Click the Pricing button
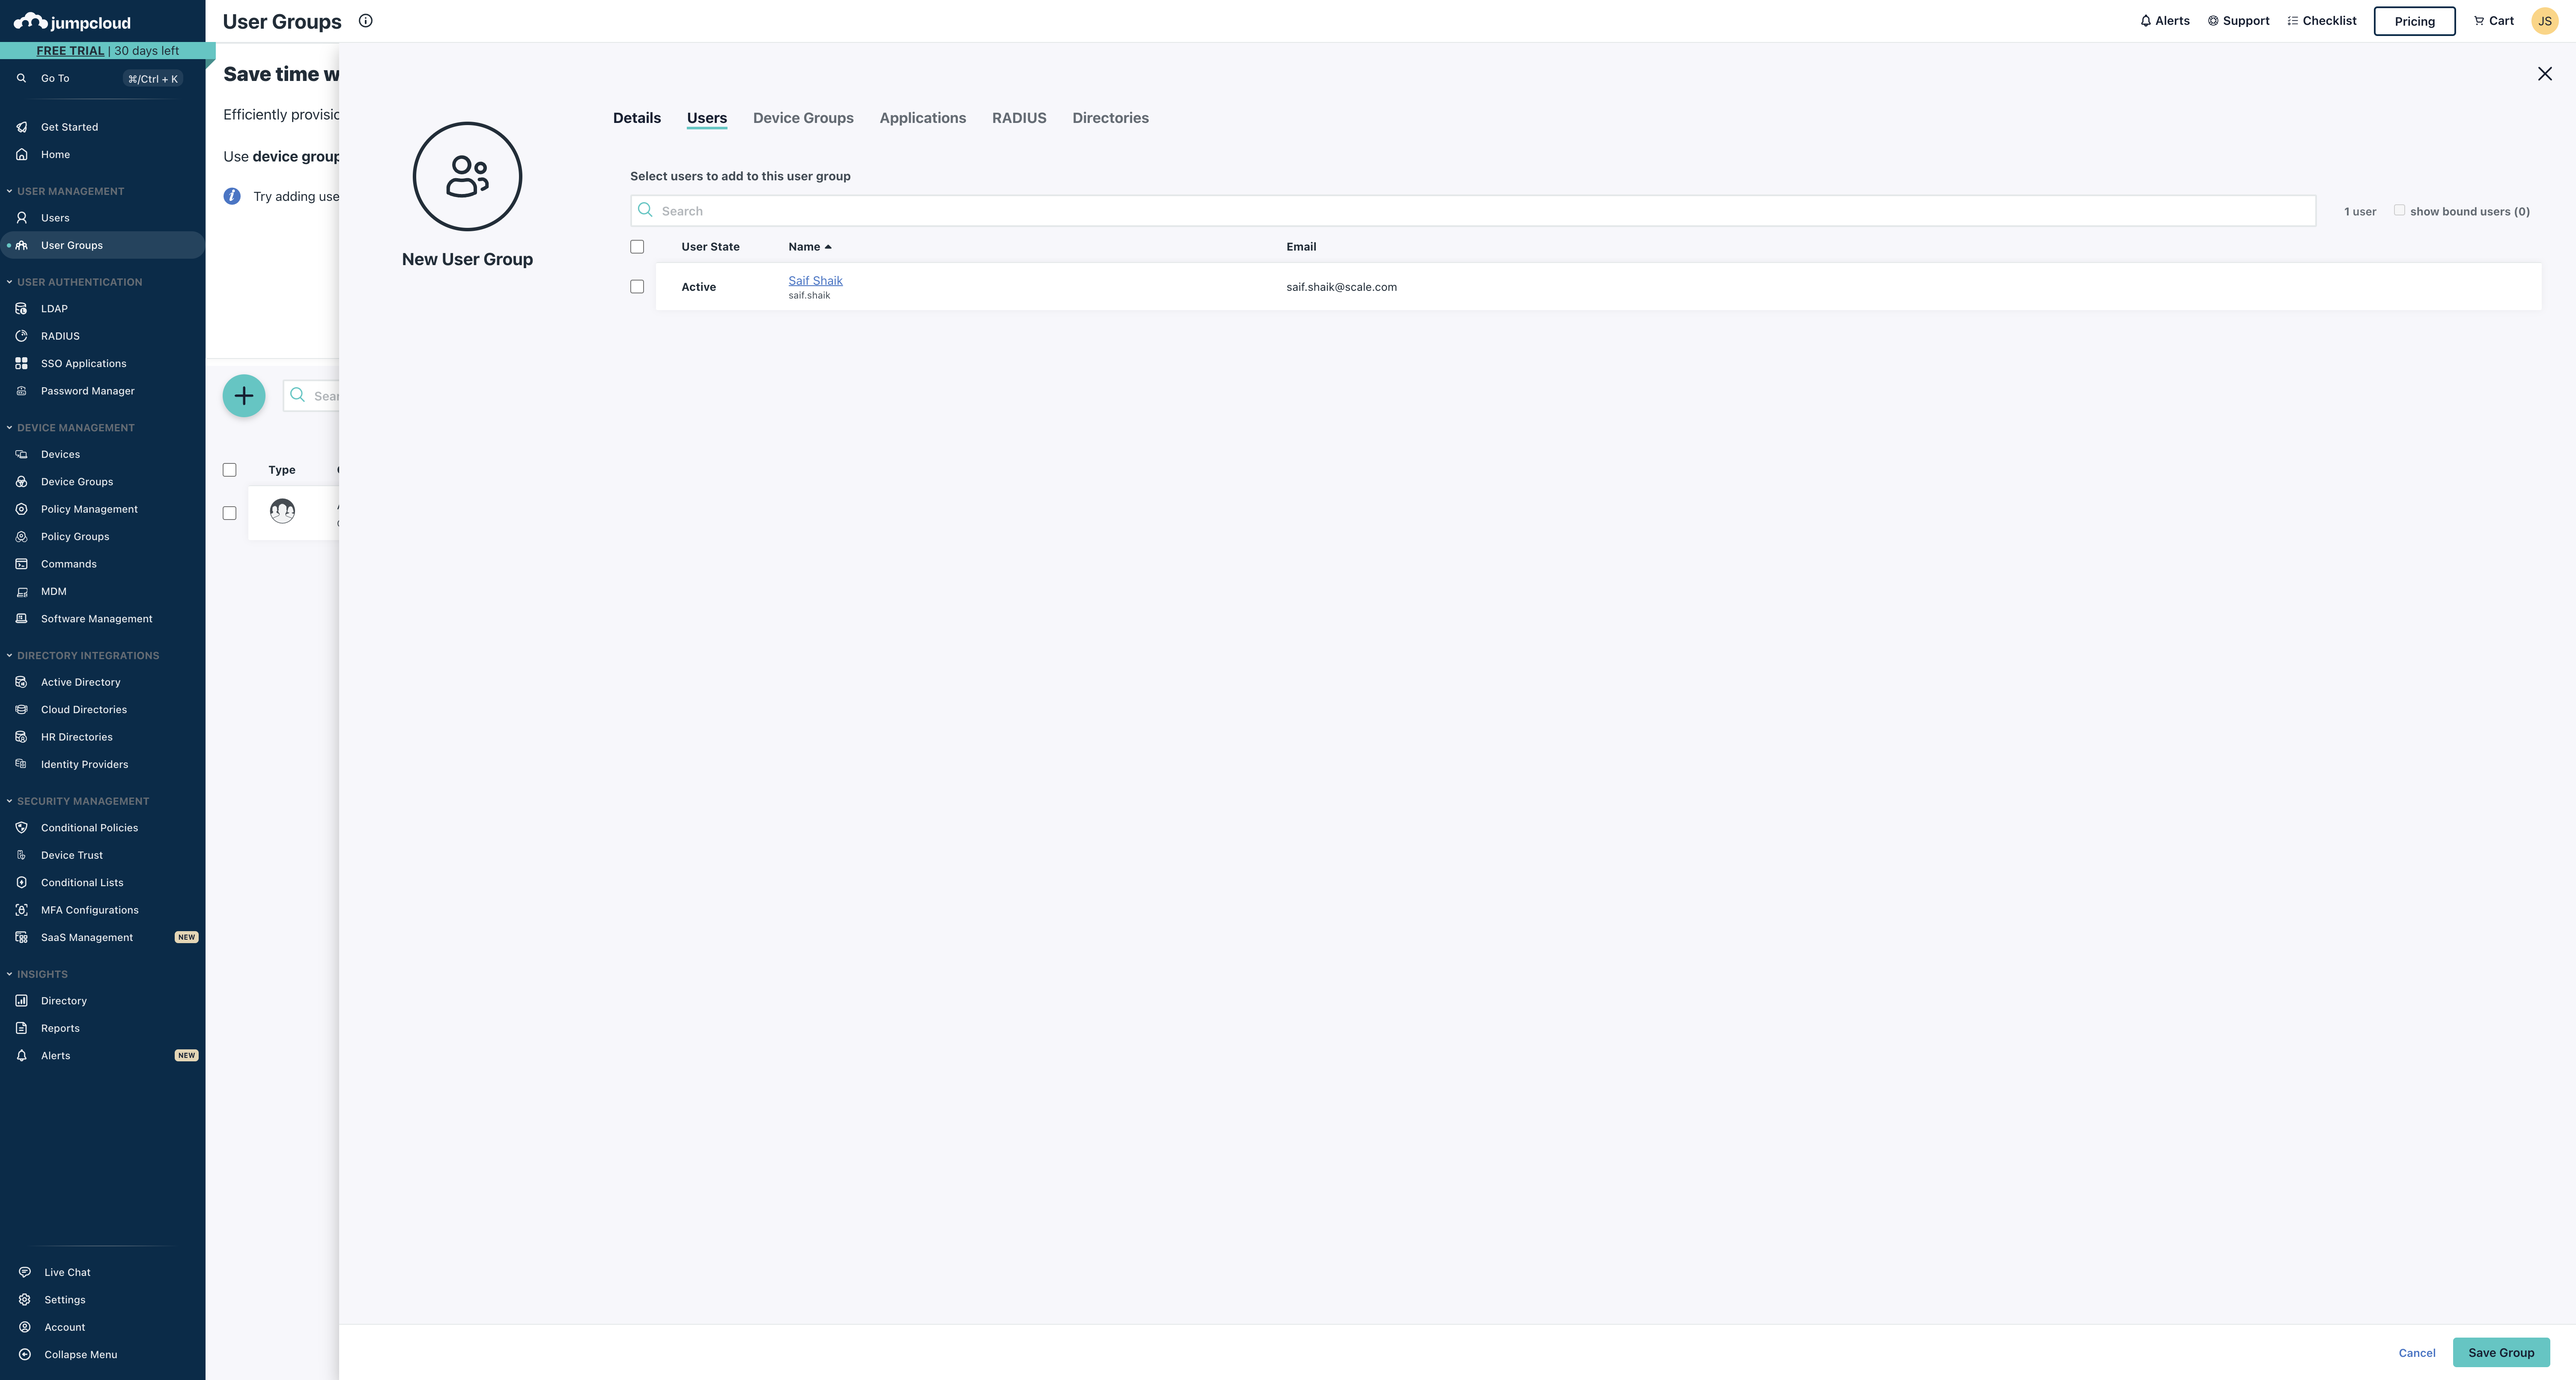This screenshot has width=2576, height=1380. [2414, 21]
